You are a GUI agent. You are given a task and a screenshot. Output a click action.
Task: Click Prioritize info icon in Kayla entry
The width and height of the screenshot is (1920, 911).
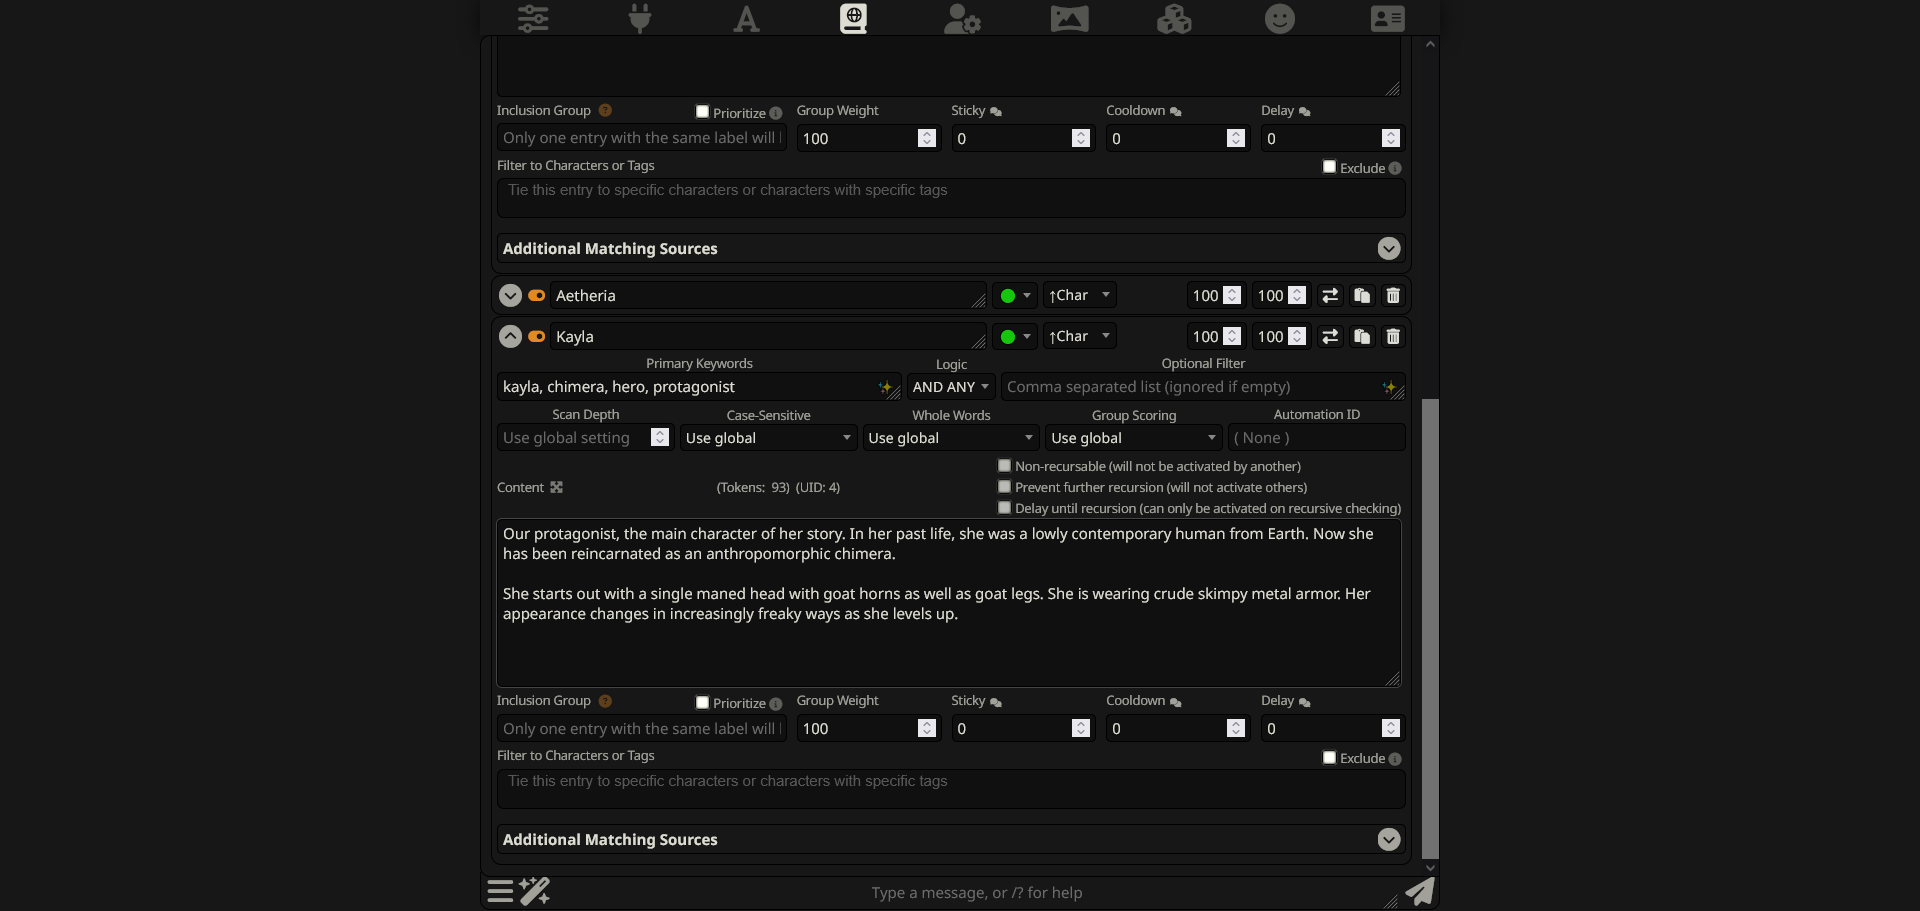pos(776,704)
